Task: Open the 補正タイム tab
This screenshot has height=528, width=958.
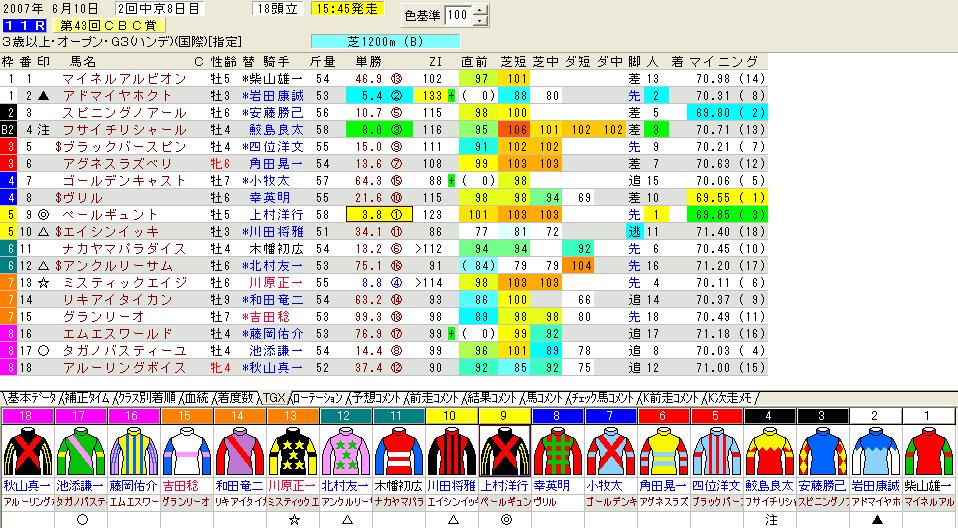Action: coord(86,398)
